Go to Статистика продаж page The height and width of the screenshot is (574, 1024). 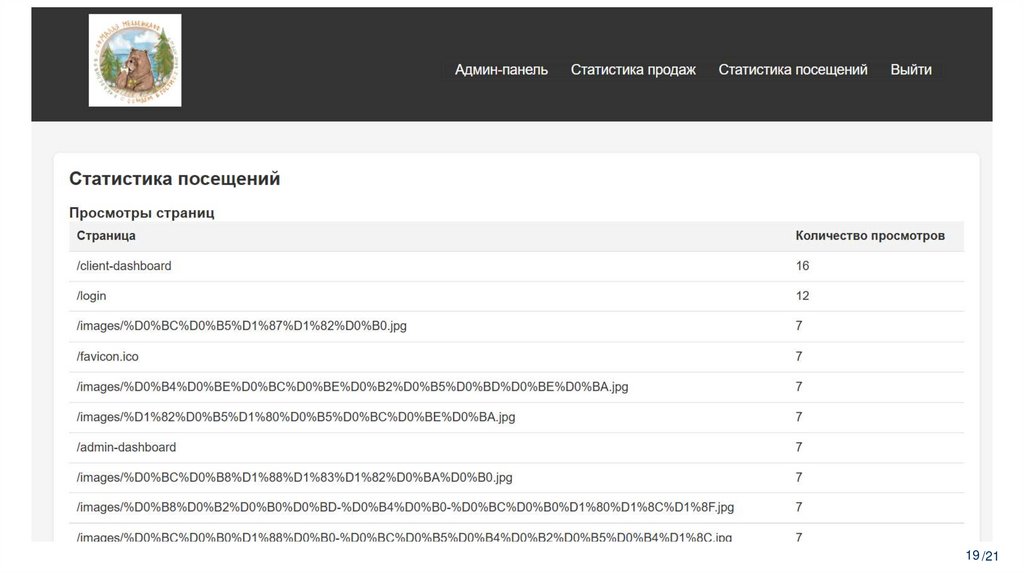(633, 70)
